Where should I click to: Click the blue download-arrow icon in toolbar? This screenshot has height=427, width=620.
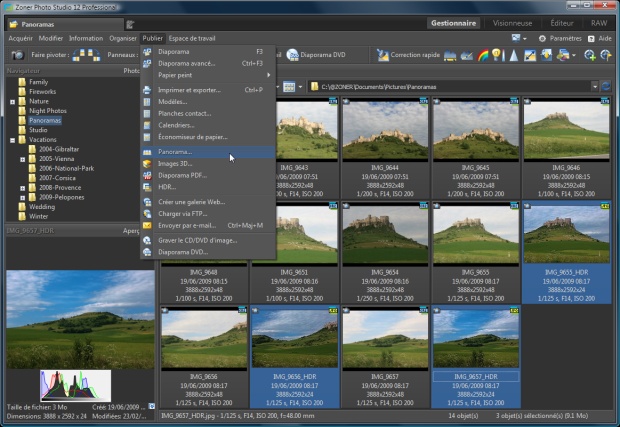click(x=546, y=55)
